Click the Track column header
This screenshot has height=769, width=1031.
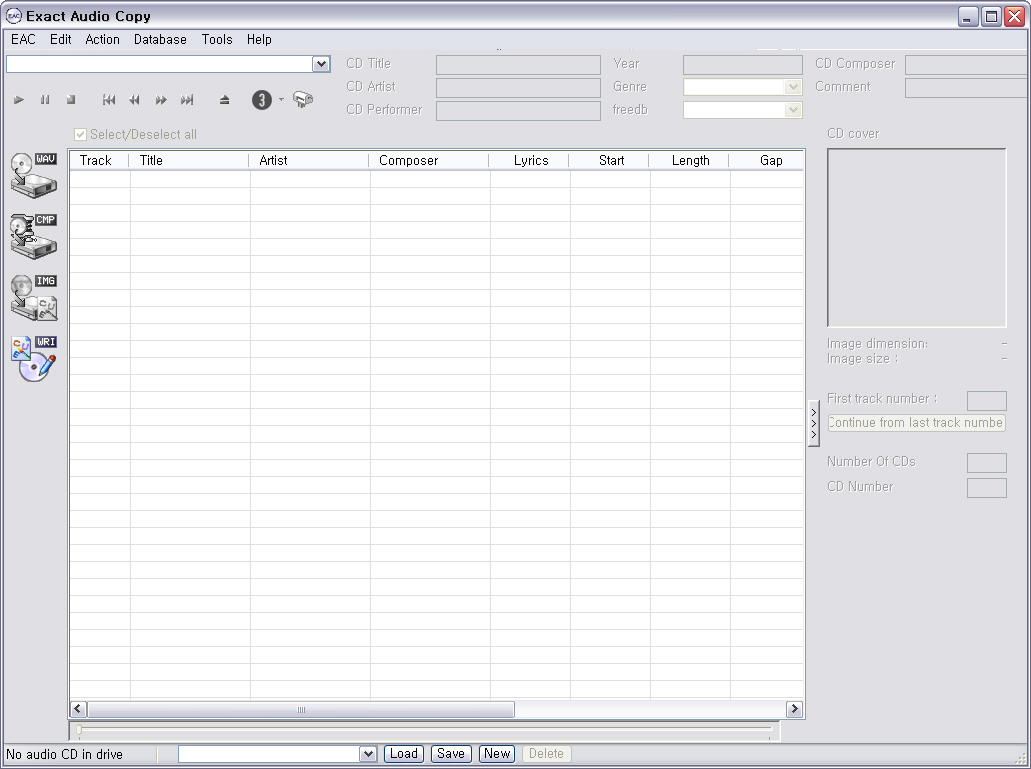pos(99,160)
